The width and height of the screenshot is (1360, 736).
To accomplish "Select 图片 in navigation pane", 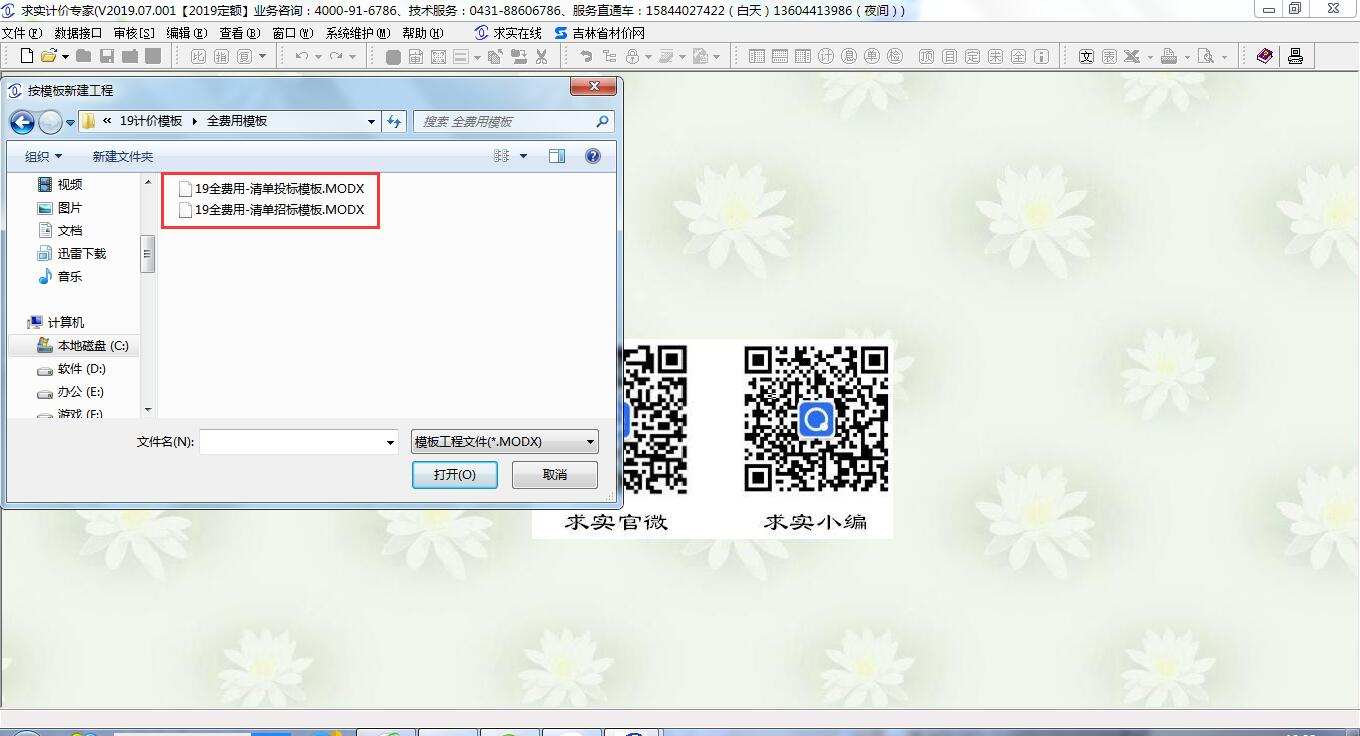I will [x=60, y=208].
